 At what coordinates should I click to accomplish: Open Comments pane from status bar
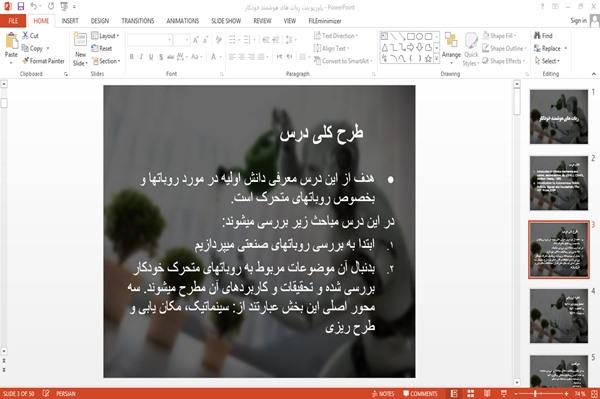pyautogui.click(x=420, y=394)
